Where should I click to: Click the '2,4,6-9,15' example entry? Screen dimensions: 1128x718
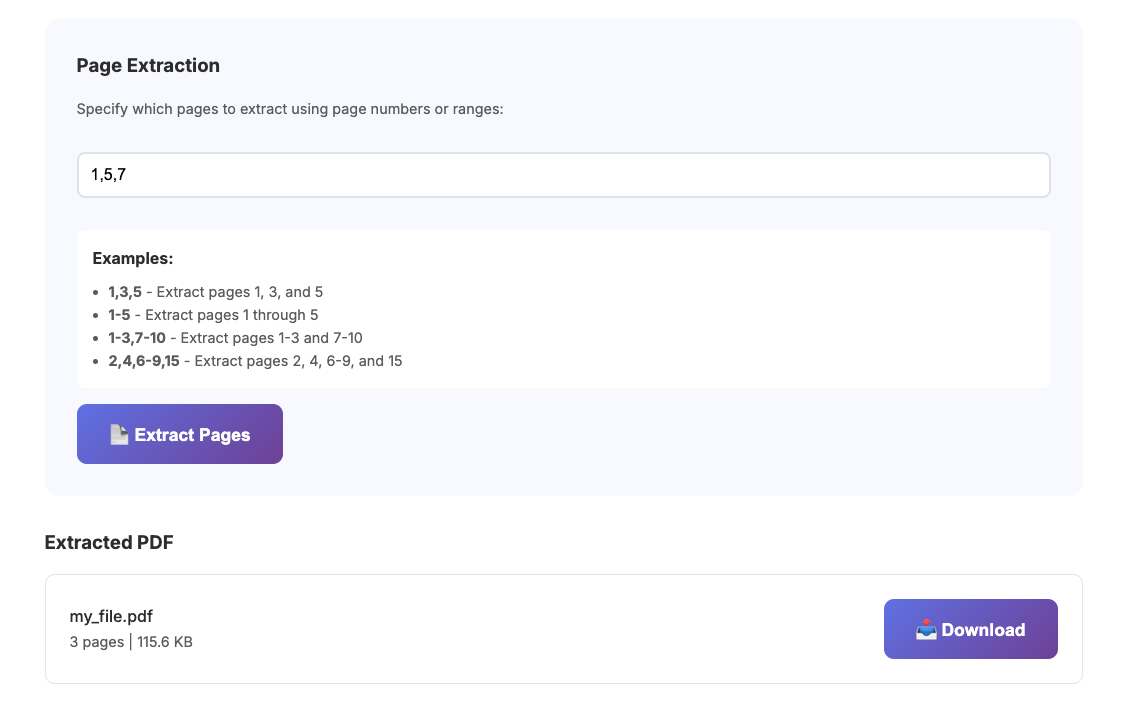coord(144,361)
